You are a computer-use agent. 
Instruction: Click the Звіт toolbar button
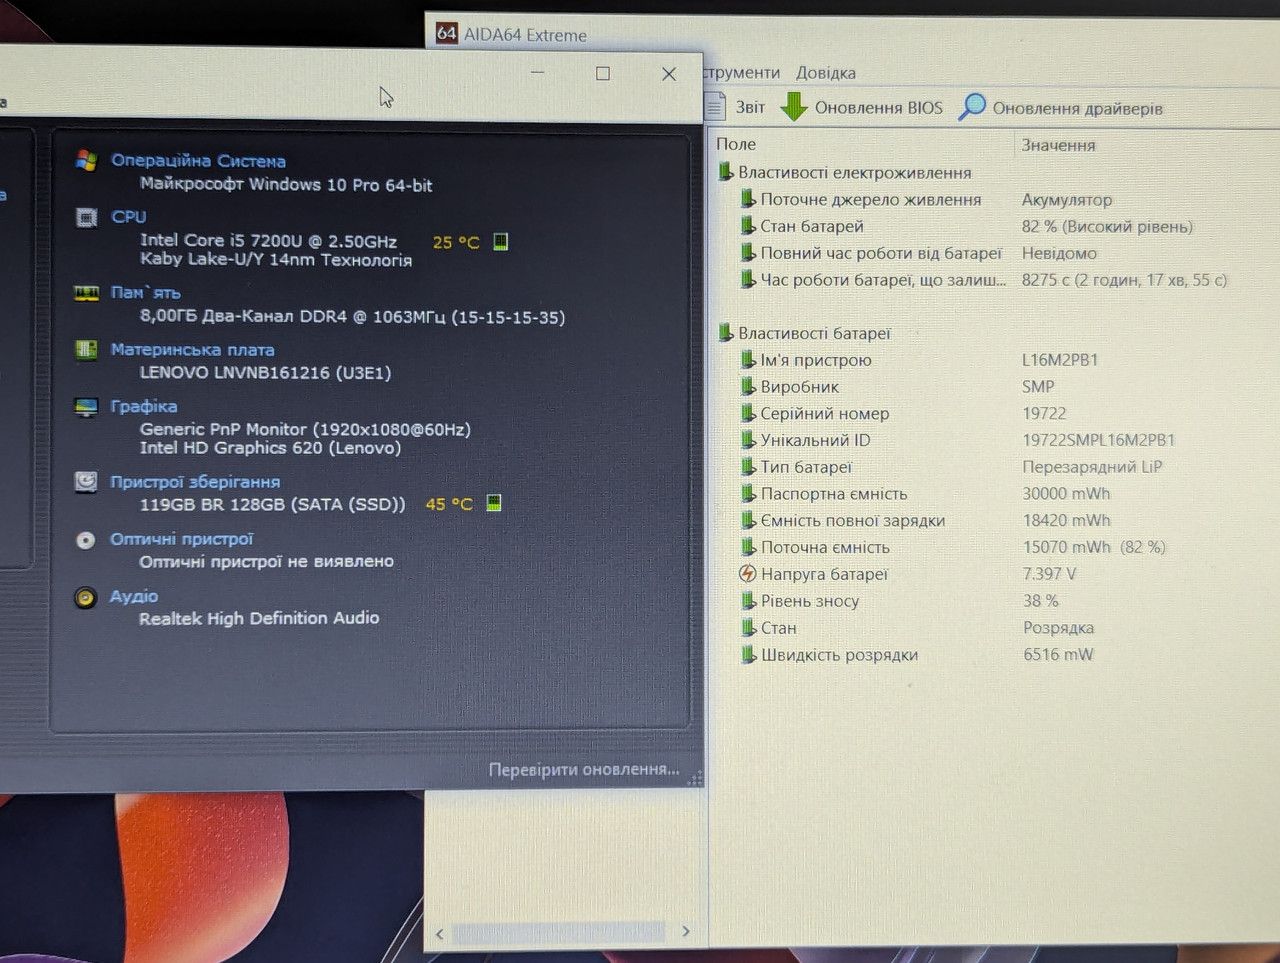(x=736, y=107)
